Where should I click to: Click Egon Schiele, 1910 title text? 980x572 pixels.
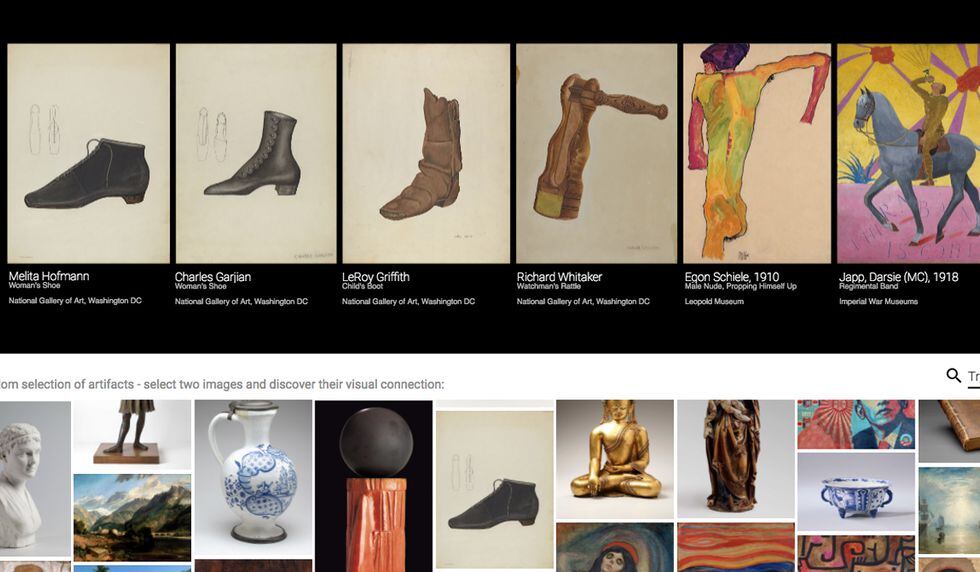[x=732, y=276]
